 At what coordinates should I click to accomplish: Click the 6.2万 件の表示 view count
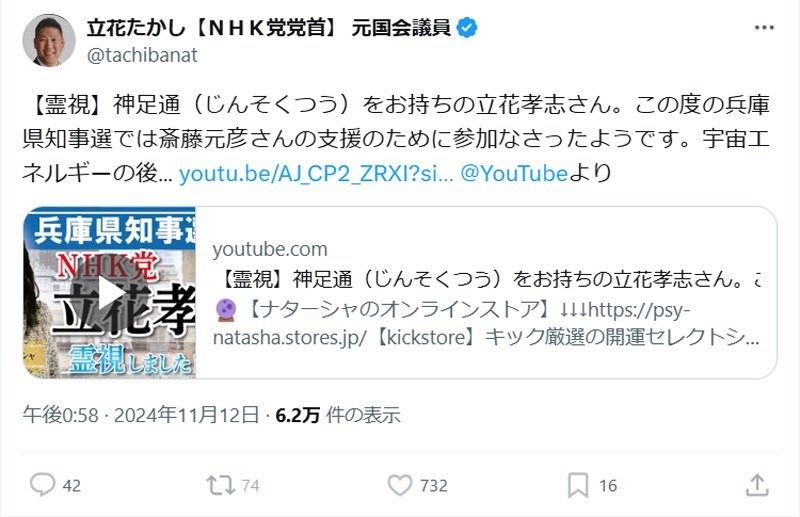[x=338, y=415]
